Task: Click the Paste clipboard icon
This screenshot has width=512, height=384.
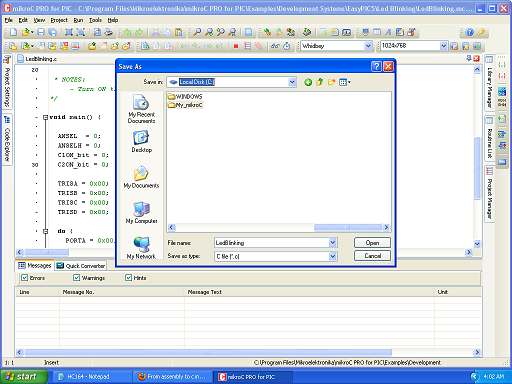Action: (x=179, y=32)
